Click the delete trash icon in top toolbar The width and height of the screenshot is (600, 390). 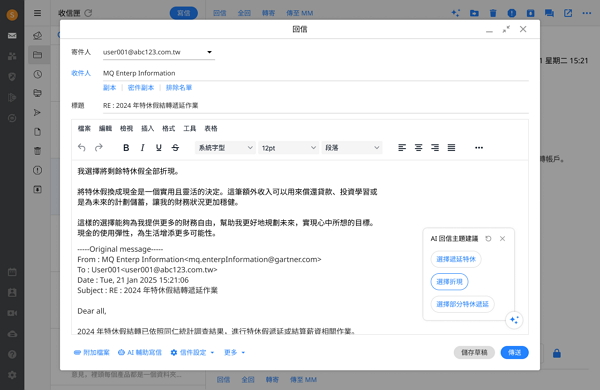(493, 13)
